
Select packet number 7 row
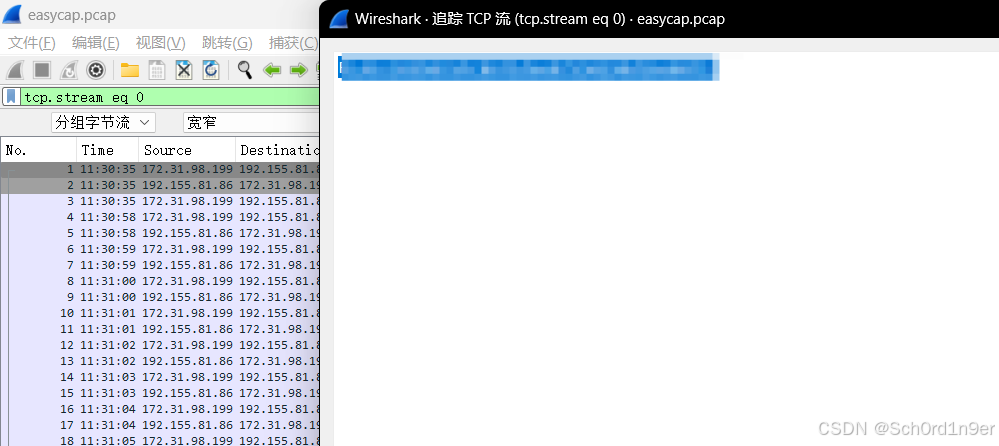point(160,265)
